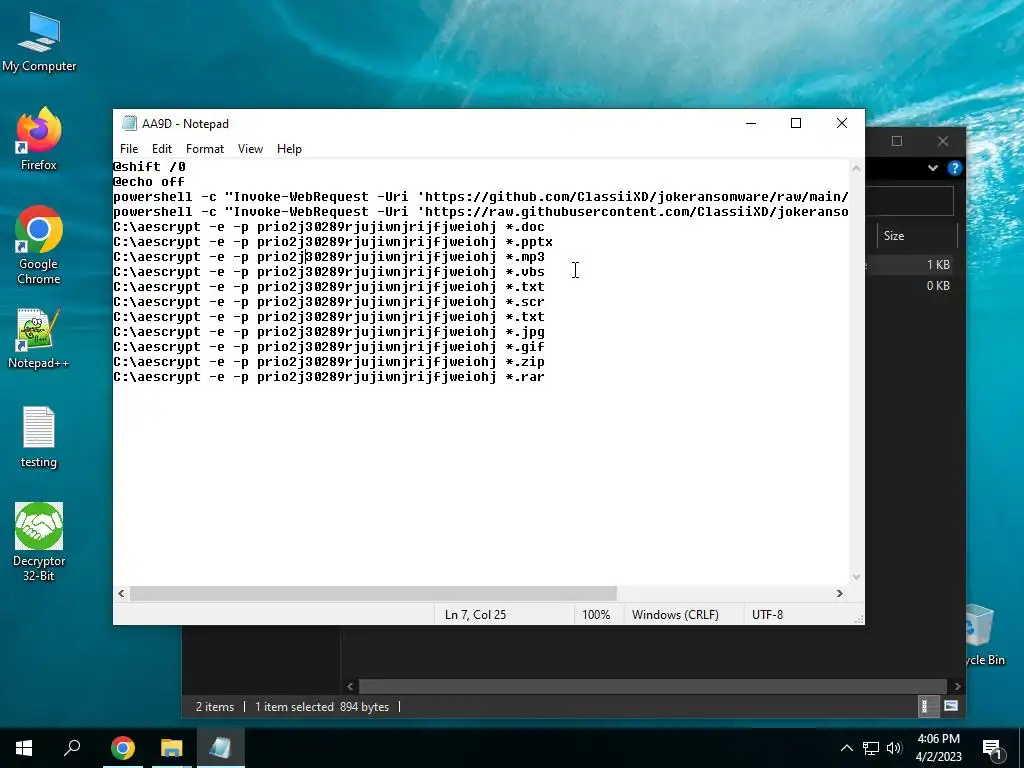Open the Help menu in Notepad
Viewport: 1024px width, 768px height.
[289, 149]
